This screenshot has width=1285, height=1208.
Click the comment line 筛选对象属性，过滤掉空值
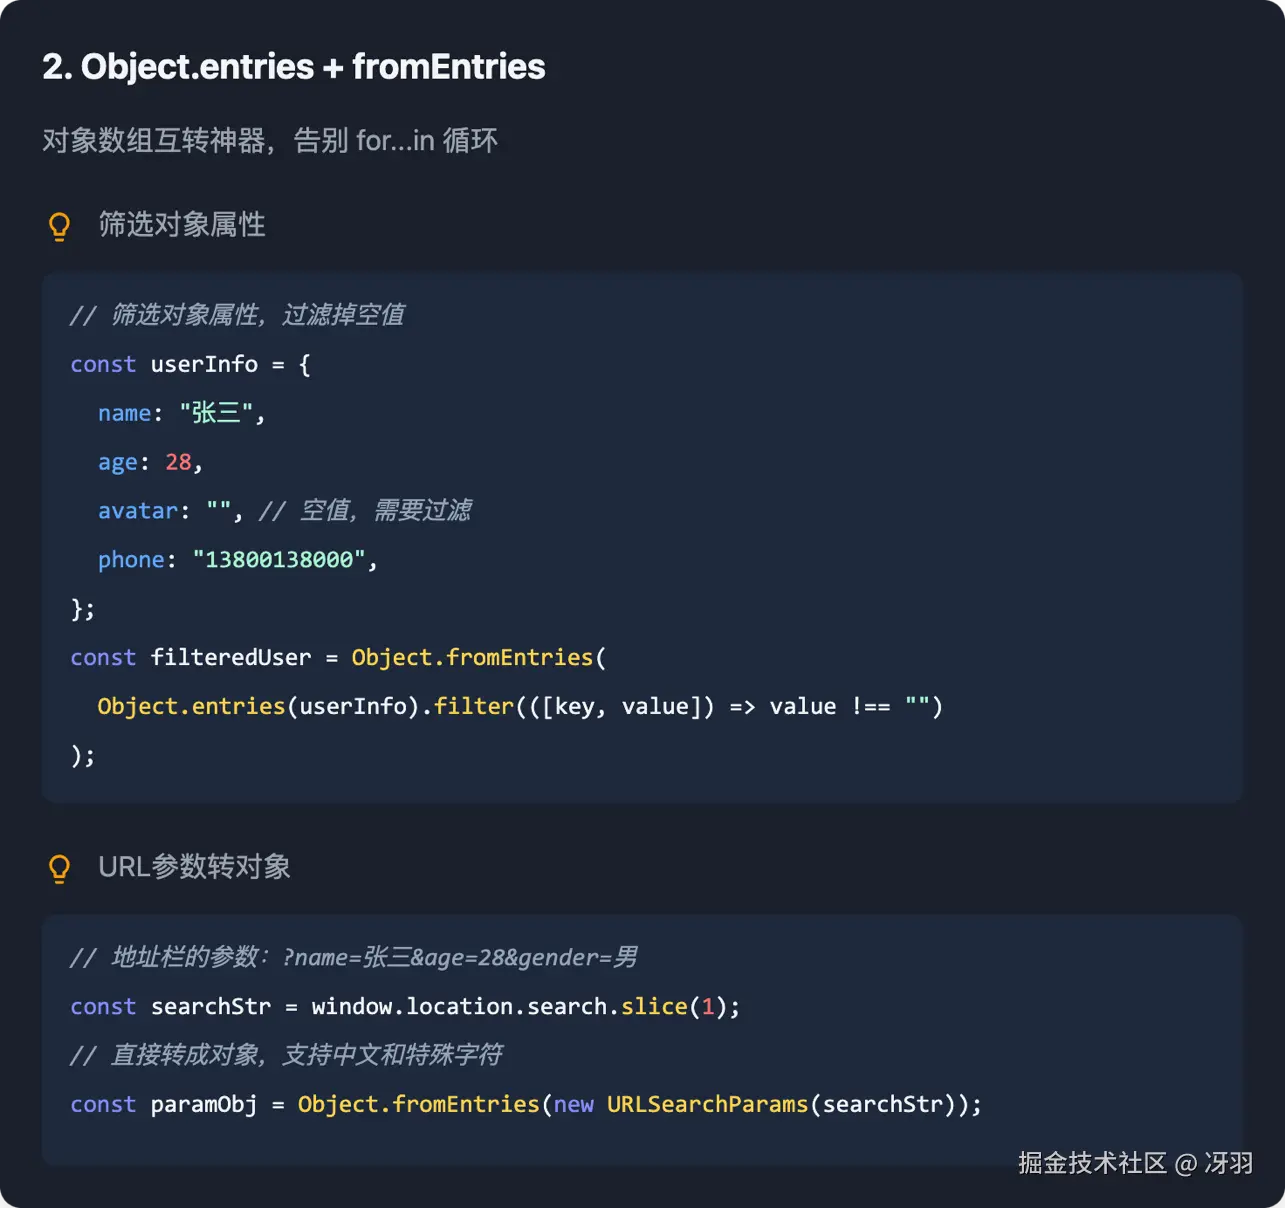(237, 315)
